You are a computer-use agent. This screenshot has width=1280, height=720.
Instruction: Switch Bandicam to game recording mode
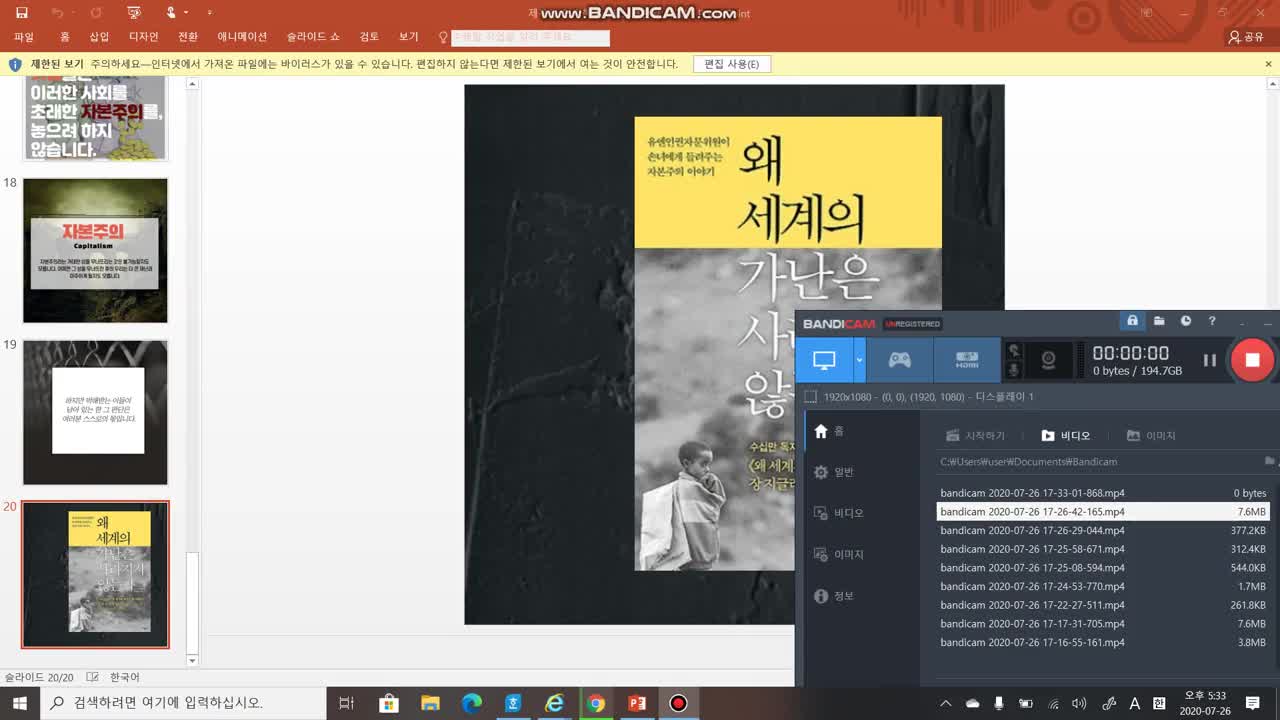[x=900, y=360]
